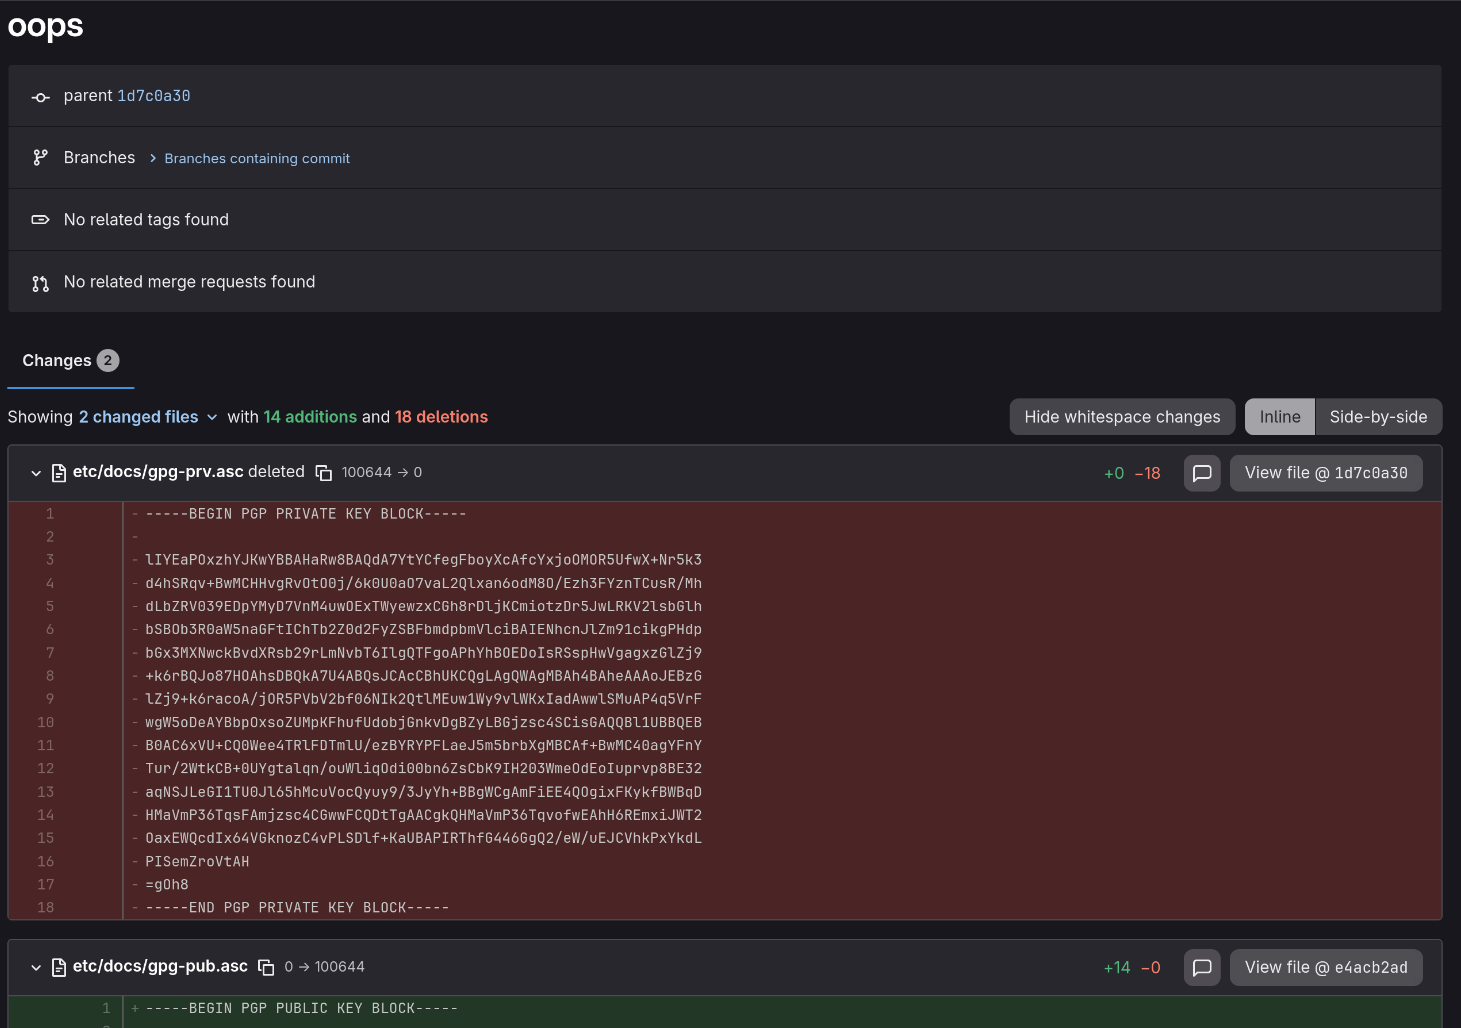Click the BEGIN PGP PUBLIC KEY BLOCK line
This screenshot has height=1028, width=1461.
pos(301,1009)
